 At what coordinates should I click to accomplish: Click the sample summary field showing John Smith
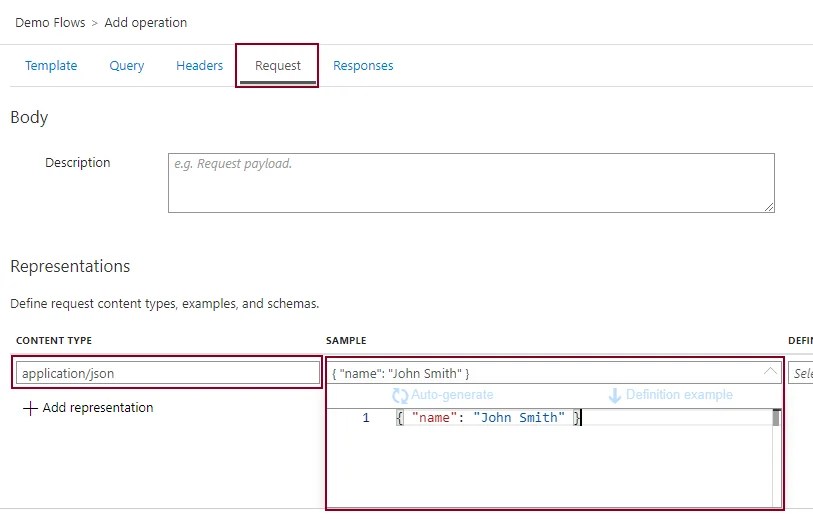click(x=554, y=373)
